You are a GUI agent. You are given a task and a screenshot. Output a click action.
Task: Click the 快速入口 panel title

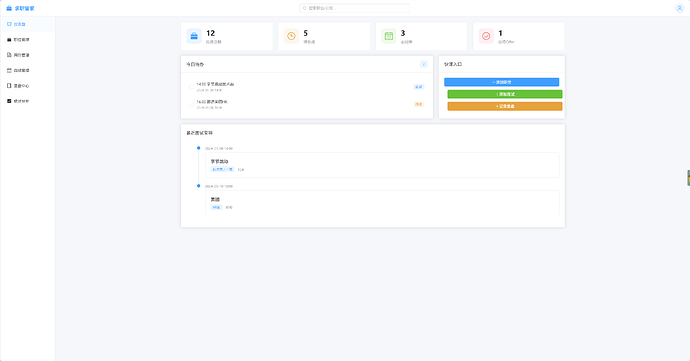coord(453,64)
